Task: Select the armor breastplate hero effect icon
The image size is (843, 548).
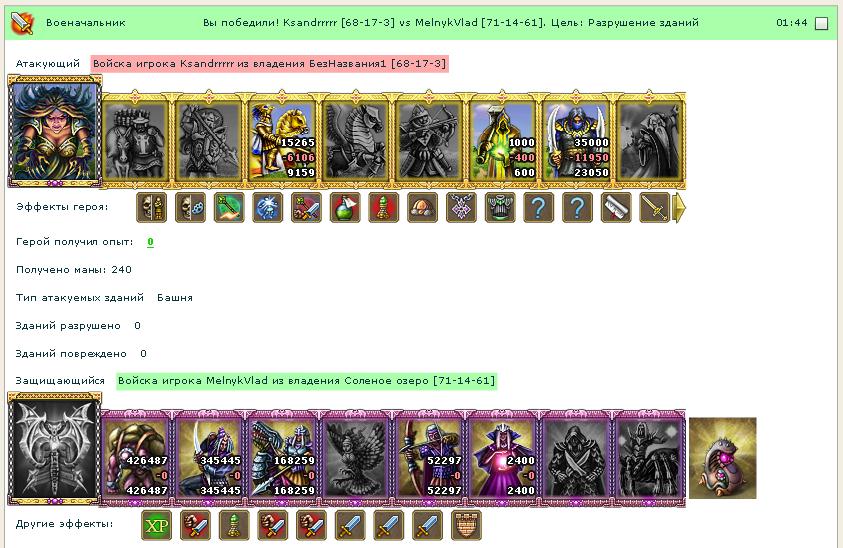Action: (499, 207)
